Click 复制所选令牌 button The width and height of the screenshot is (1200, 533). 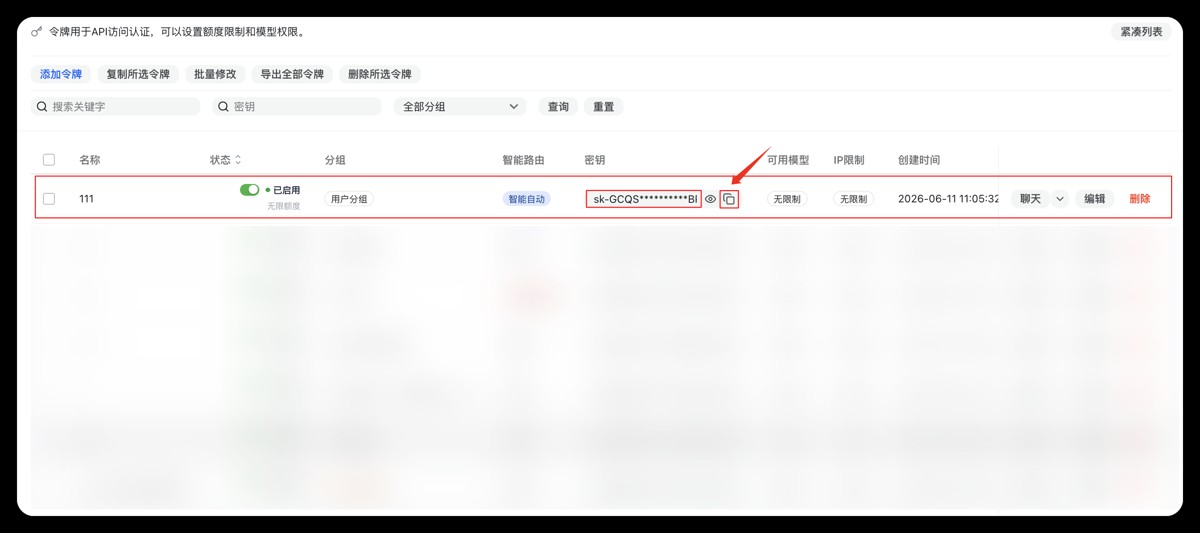point(138,74)
